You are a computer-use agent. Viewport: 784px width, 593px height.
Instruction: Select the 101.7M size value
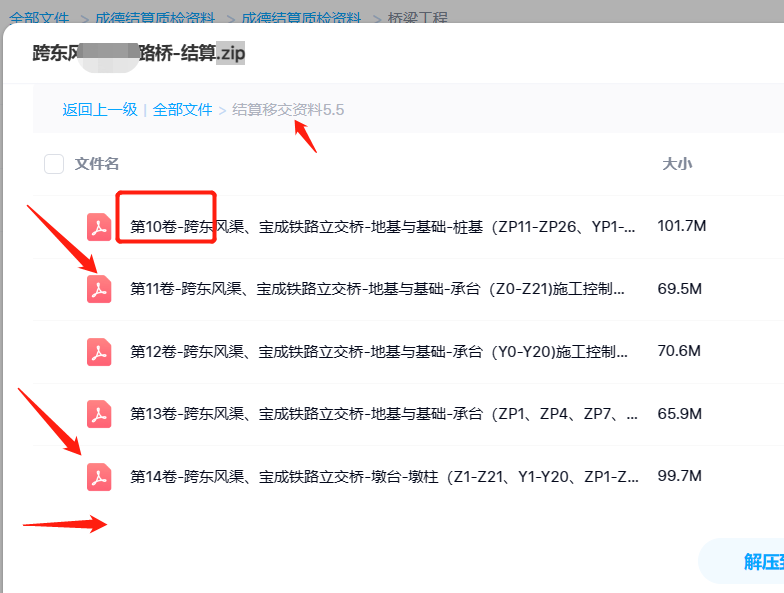[x=682, y=226]
